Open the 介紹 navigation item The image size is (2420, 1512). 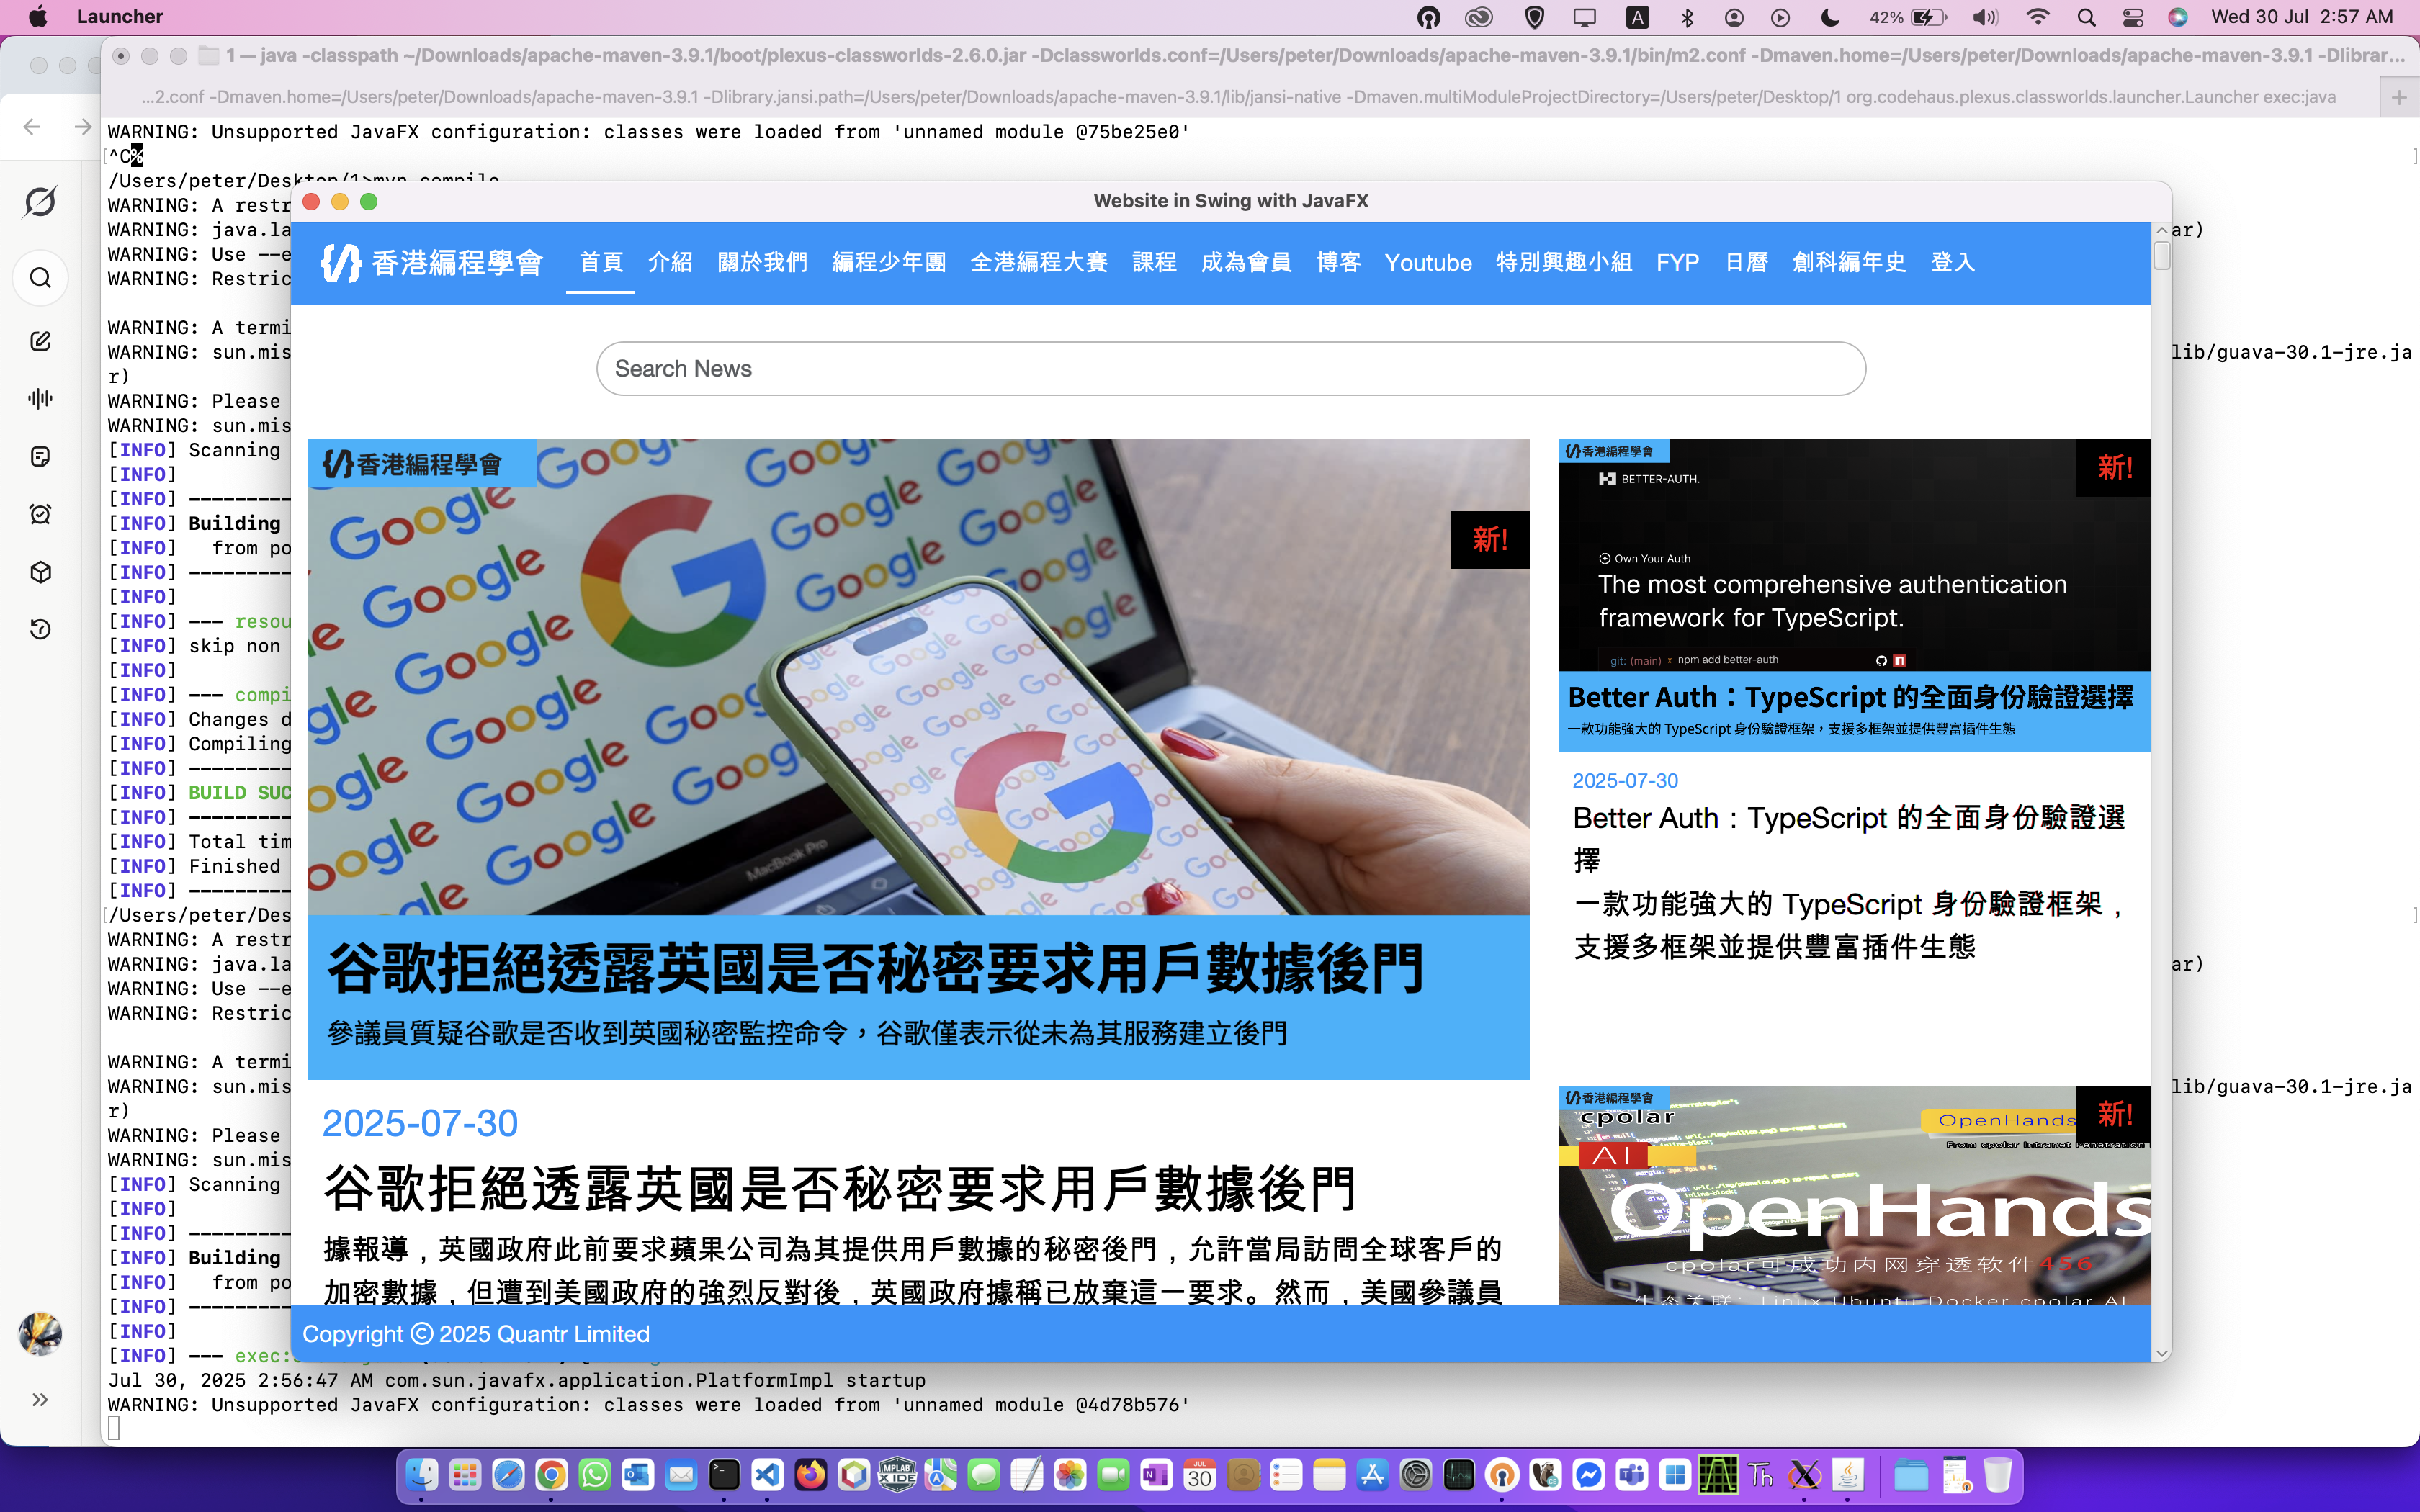point(670,262)
